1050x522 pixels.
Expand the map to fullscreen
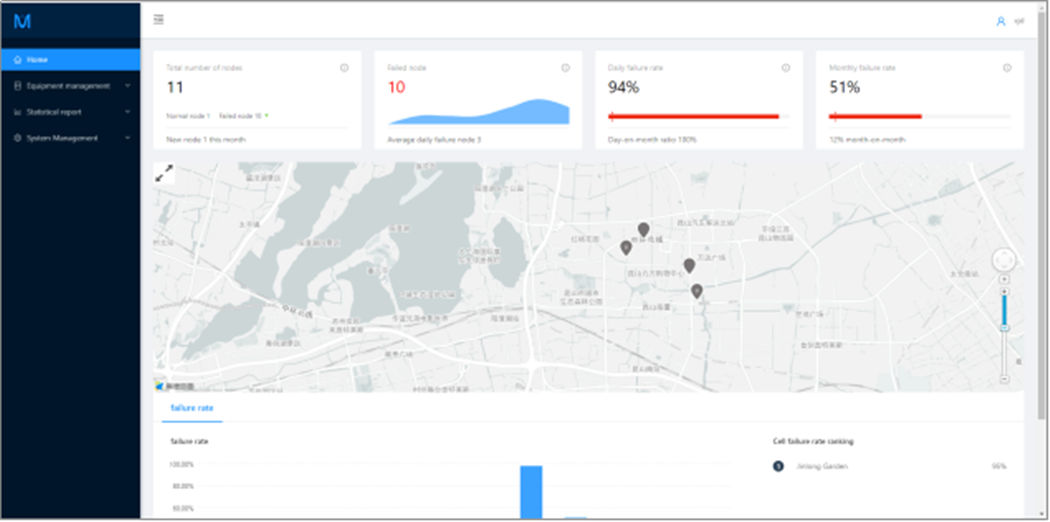coord(164,173)
